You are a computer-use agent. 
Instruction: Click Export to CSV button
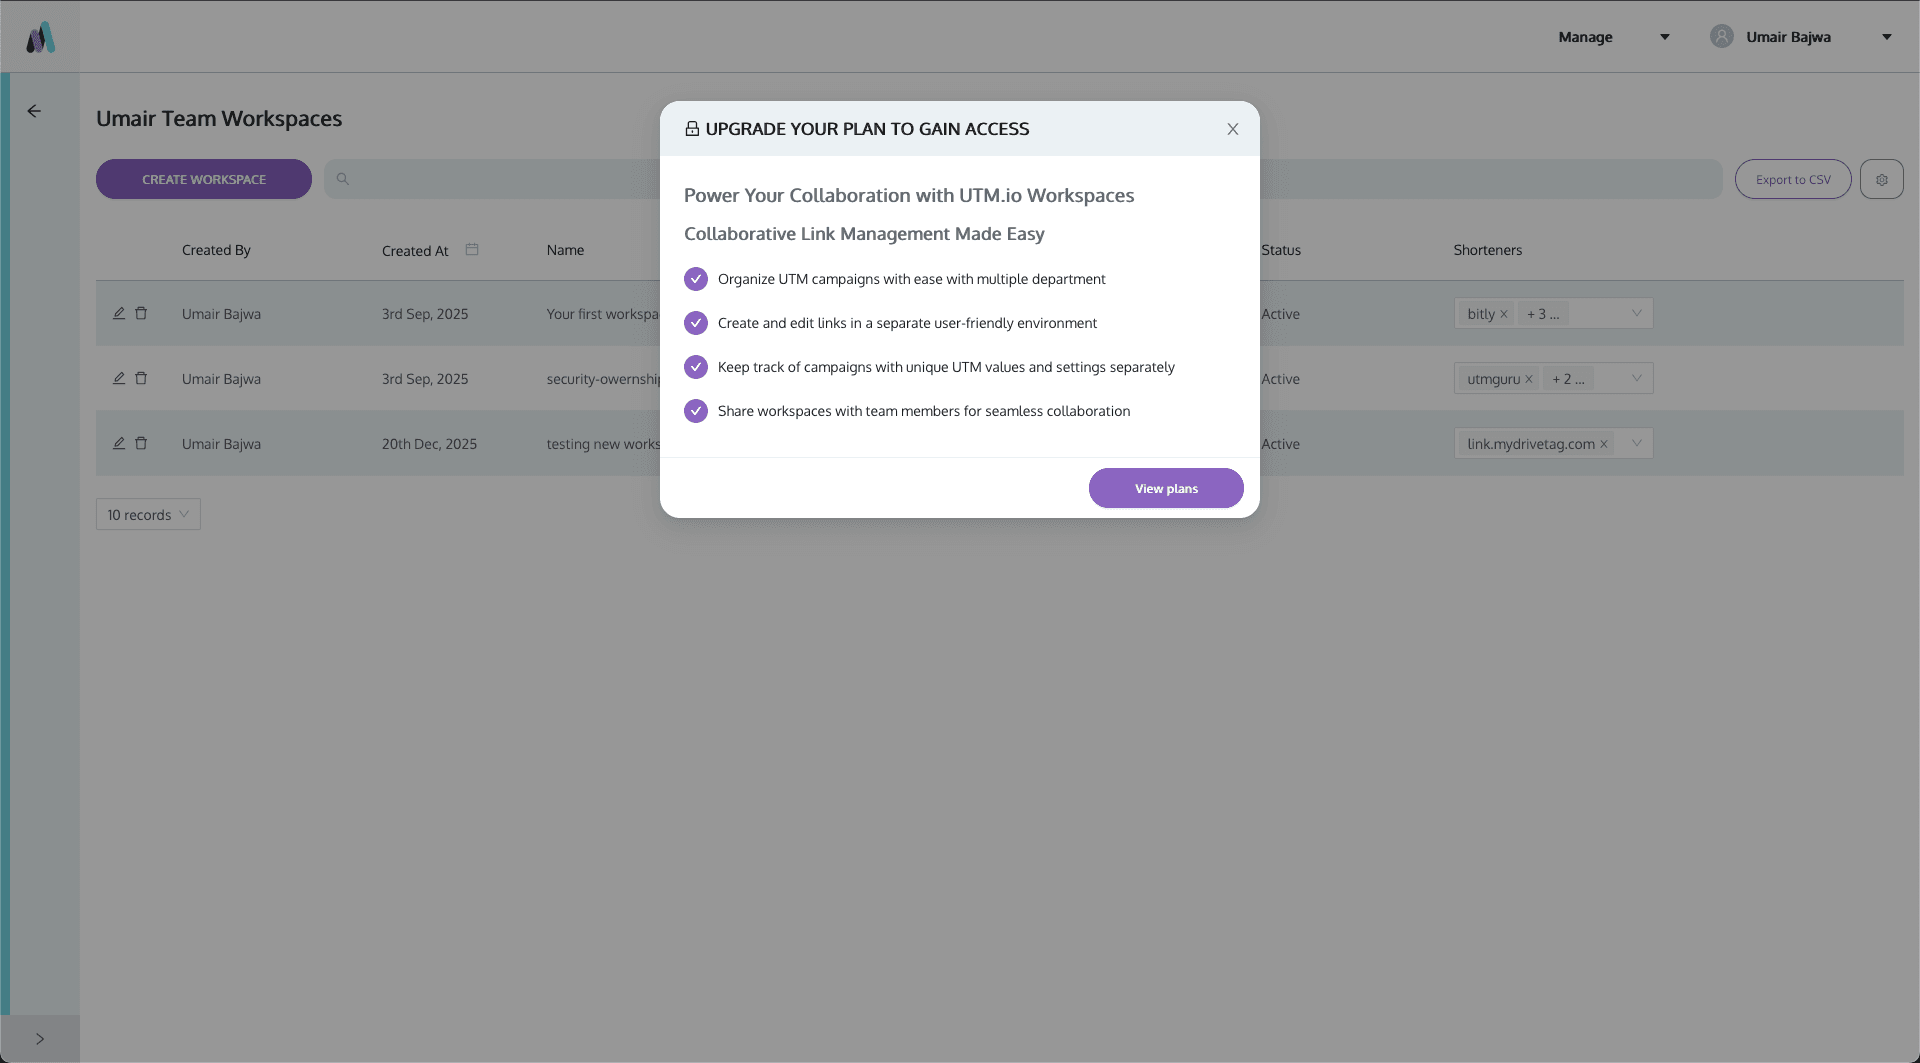point(1793,179)
